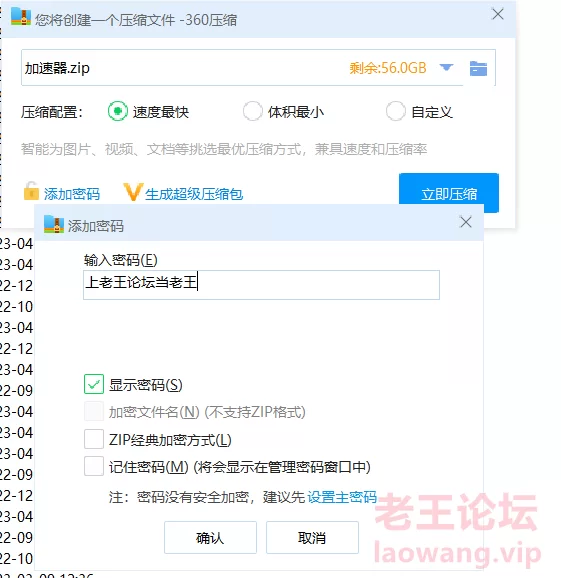561x578 pixels.
Task: Focus the 输入密码 text field
Action: (261, 285)
